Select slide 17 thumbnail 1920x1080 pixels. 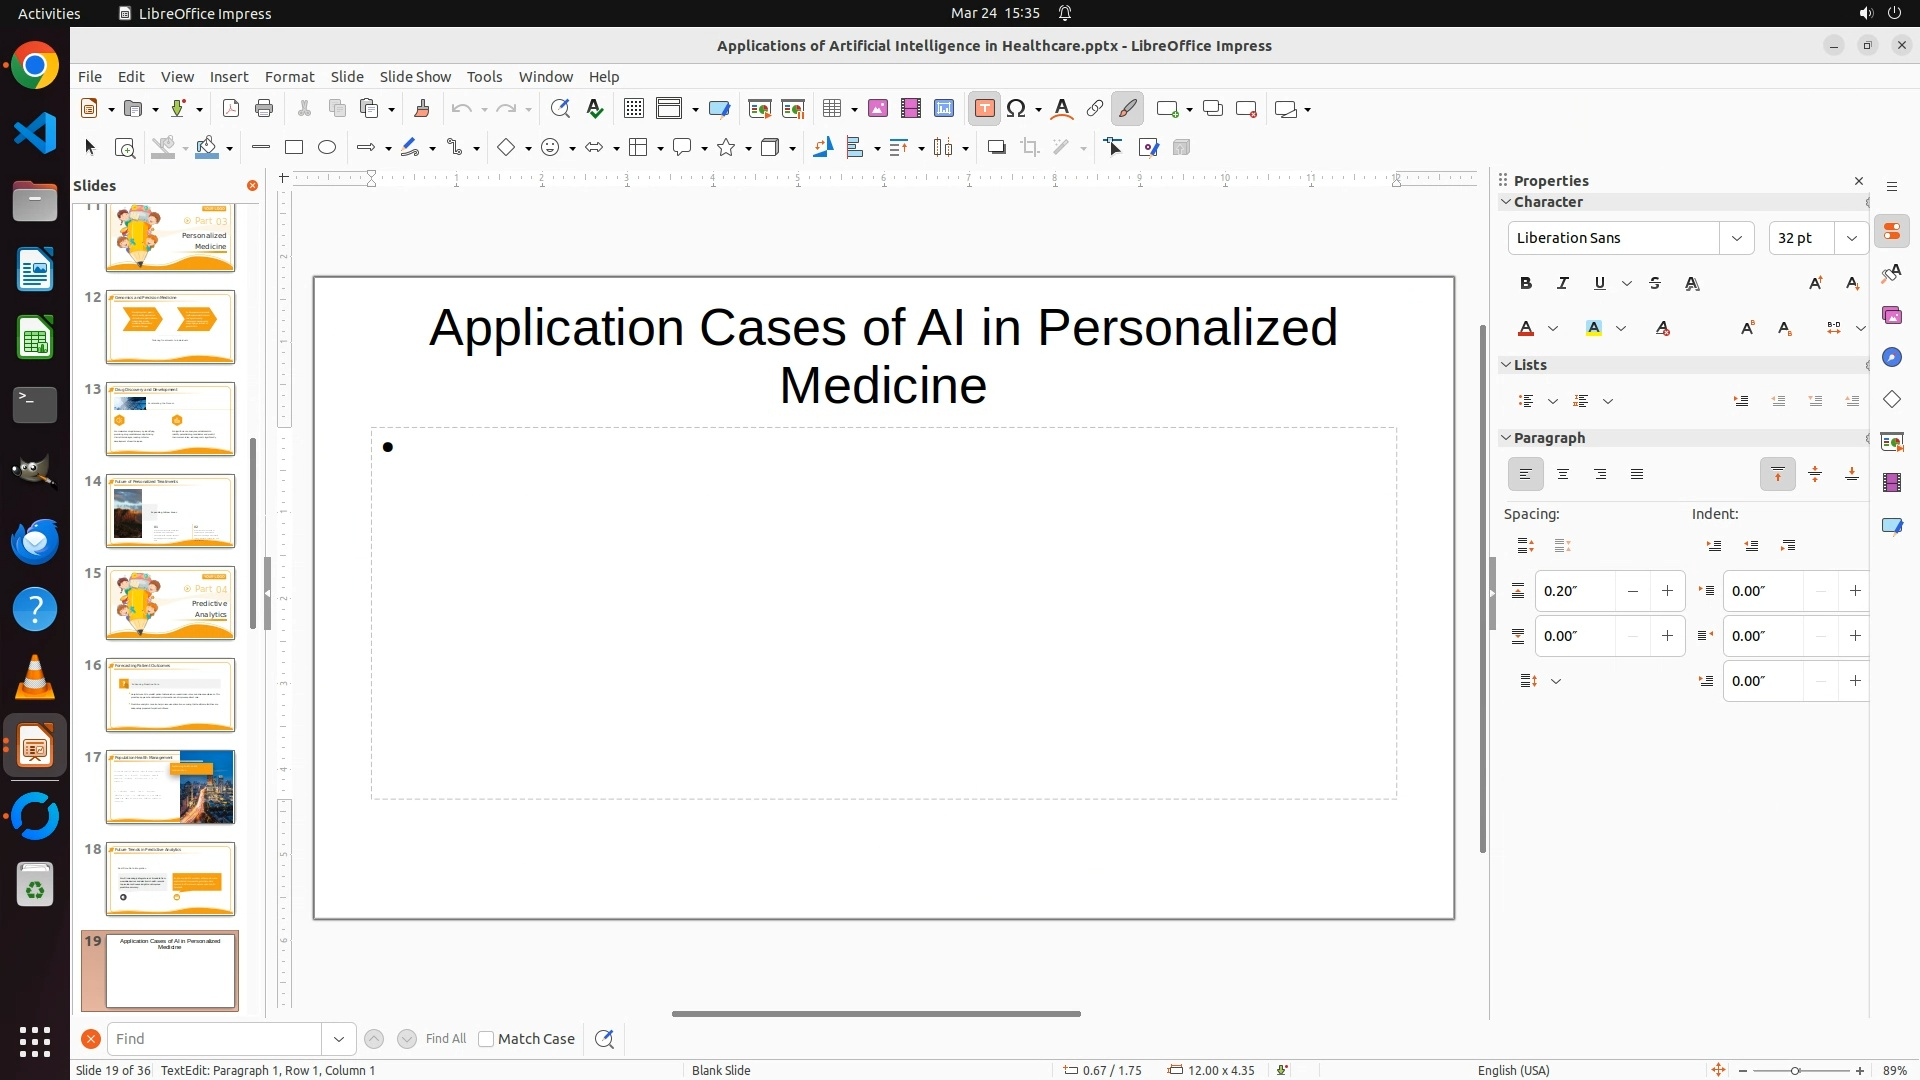click(170, 787)
